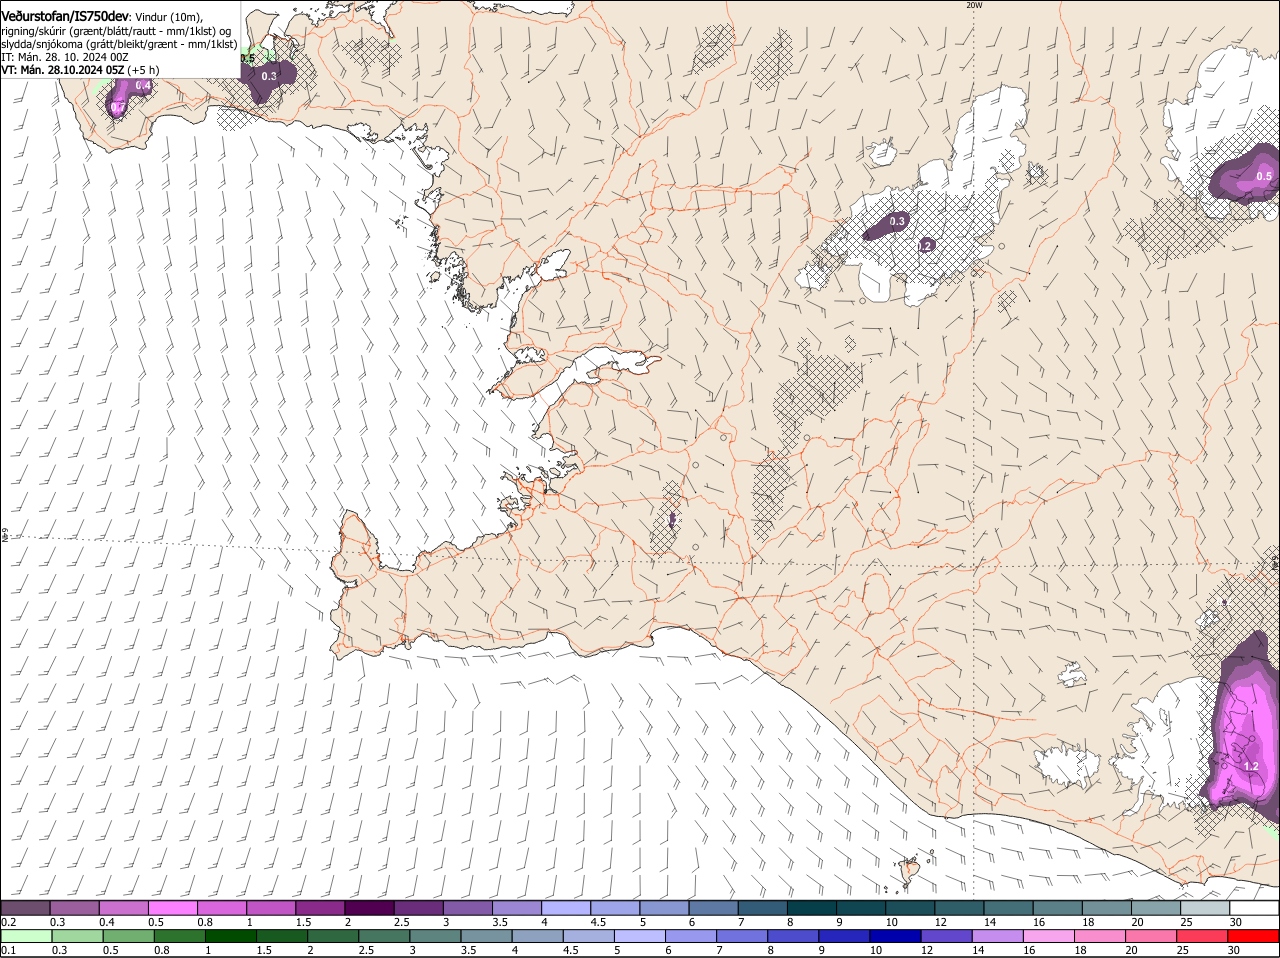
Task: Click the 0.7 precipitation value on the map
Action: click(118, 107)
